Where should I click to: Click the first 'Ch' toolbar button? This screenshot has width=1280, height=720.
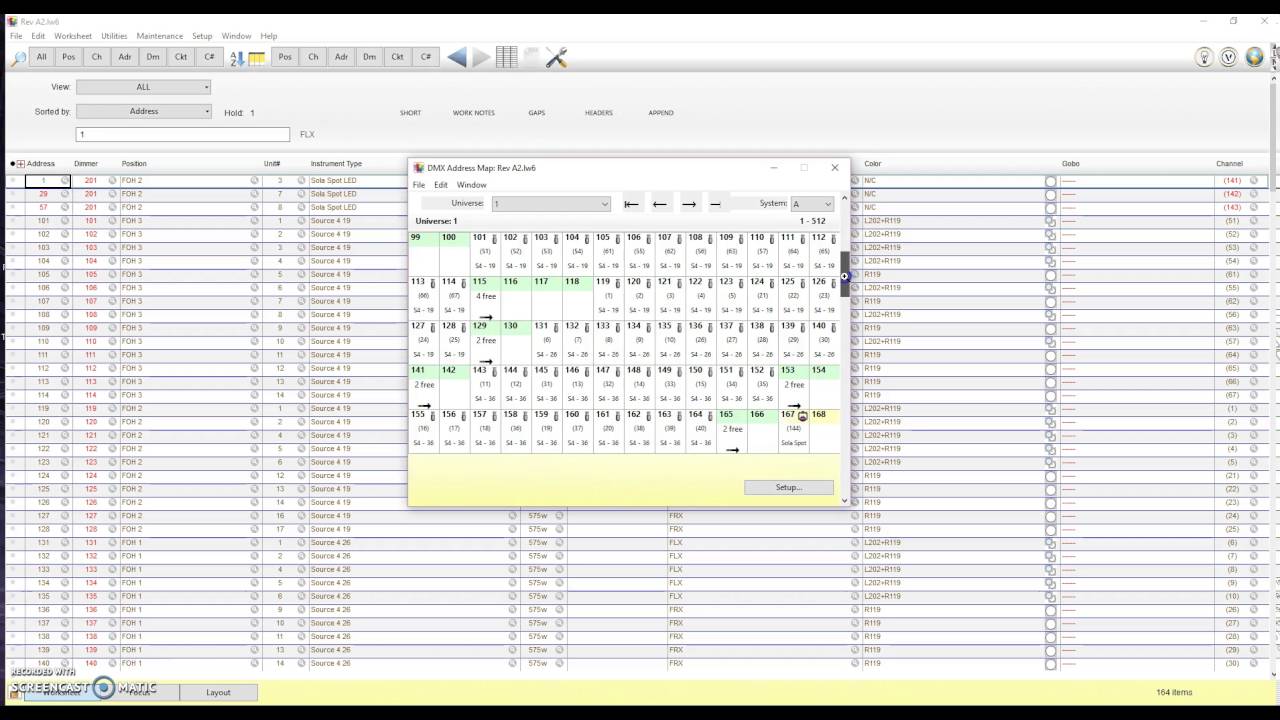[97, 57]
